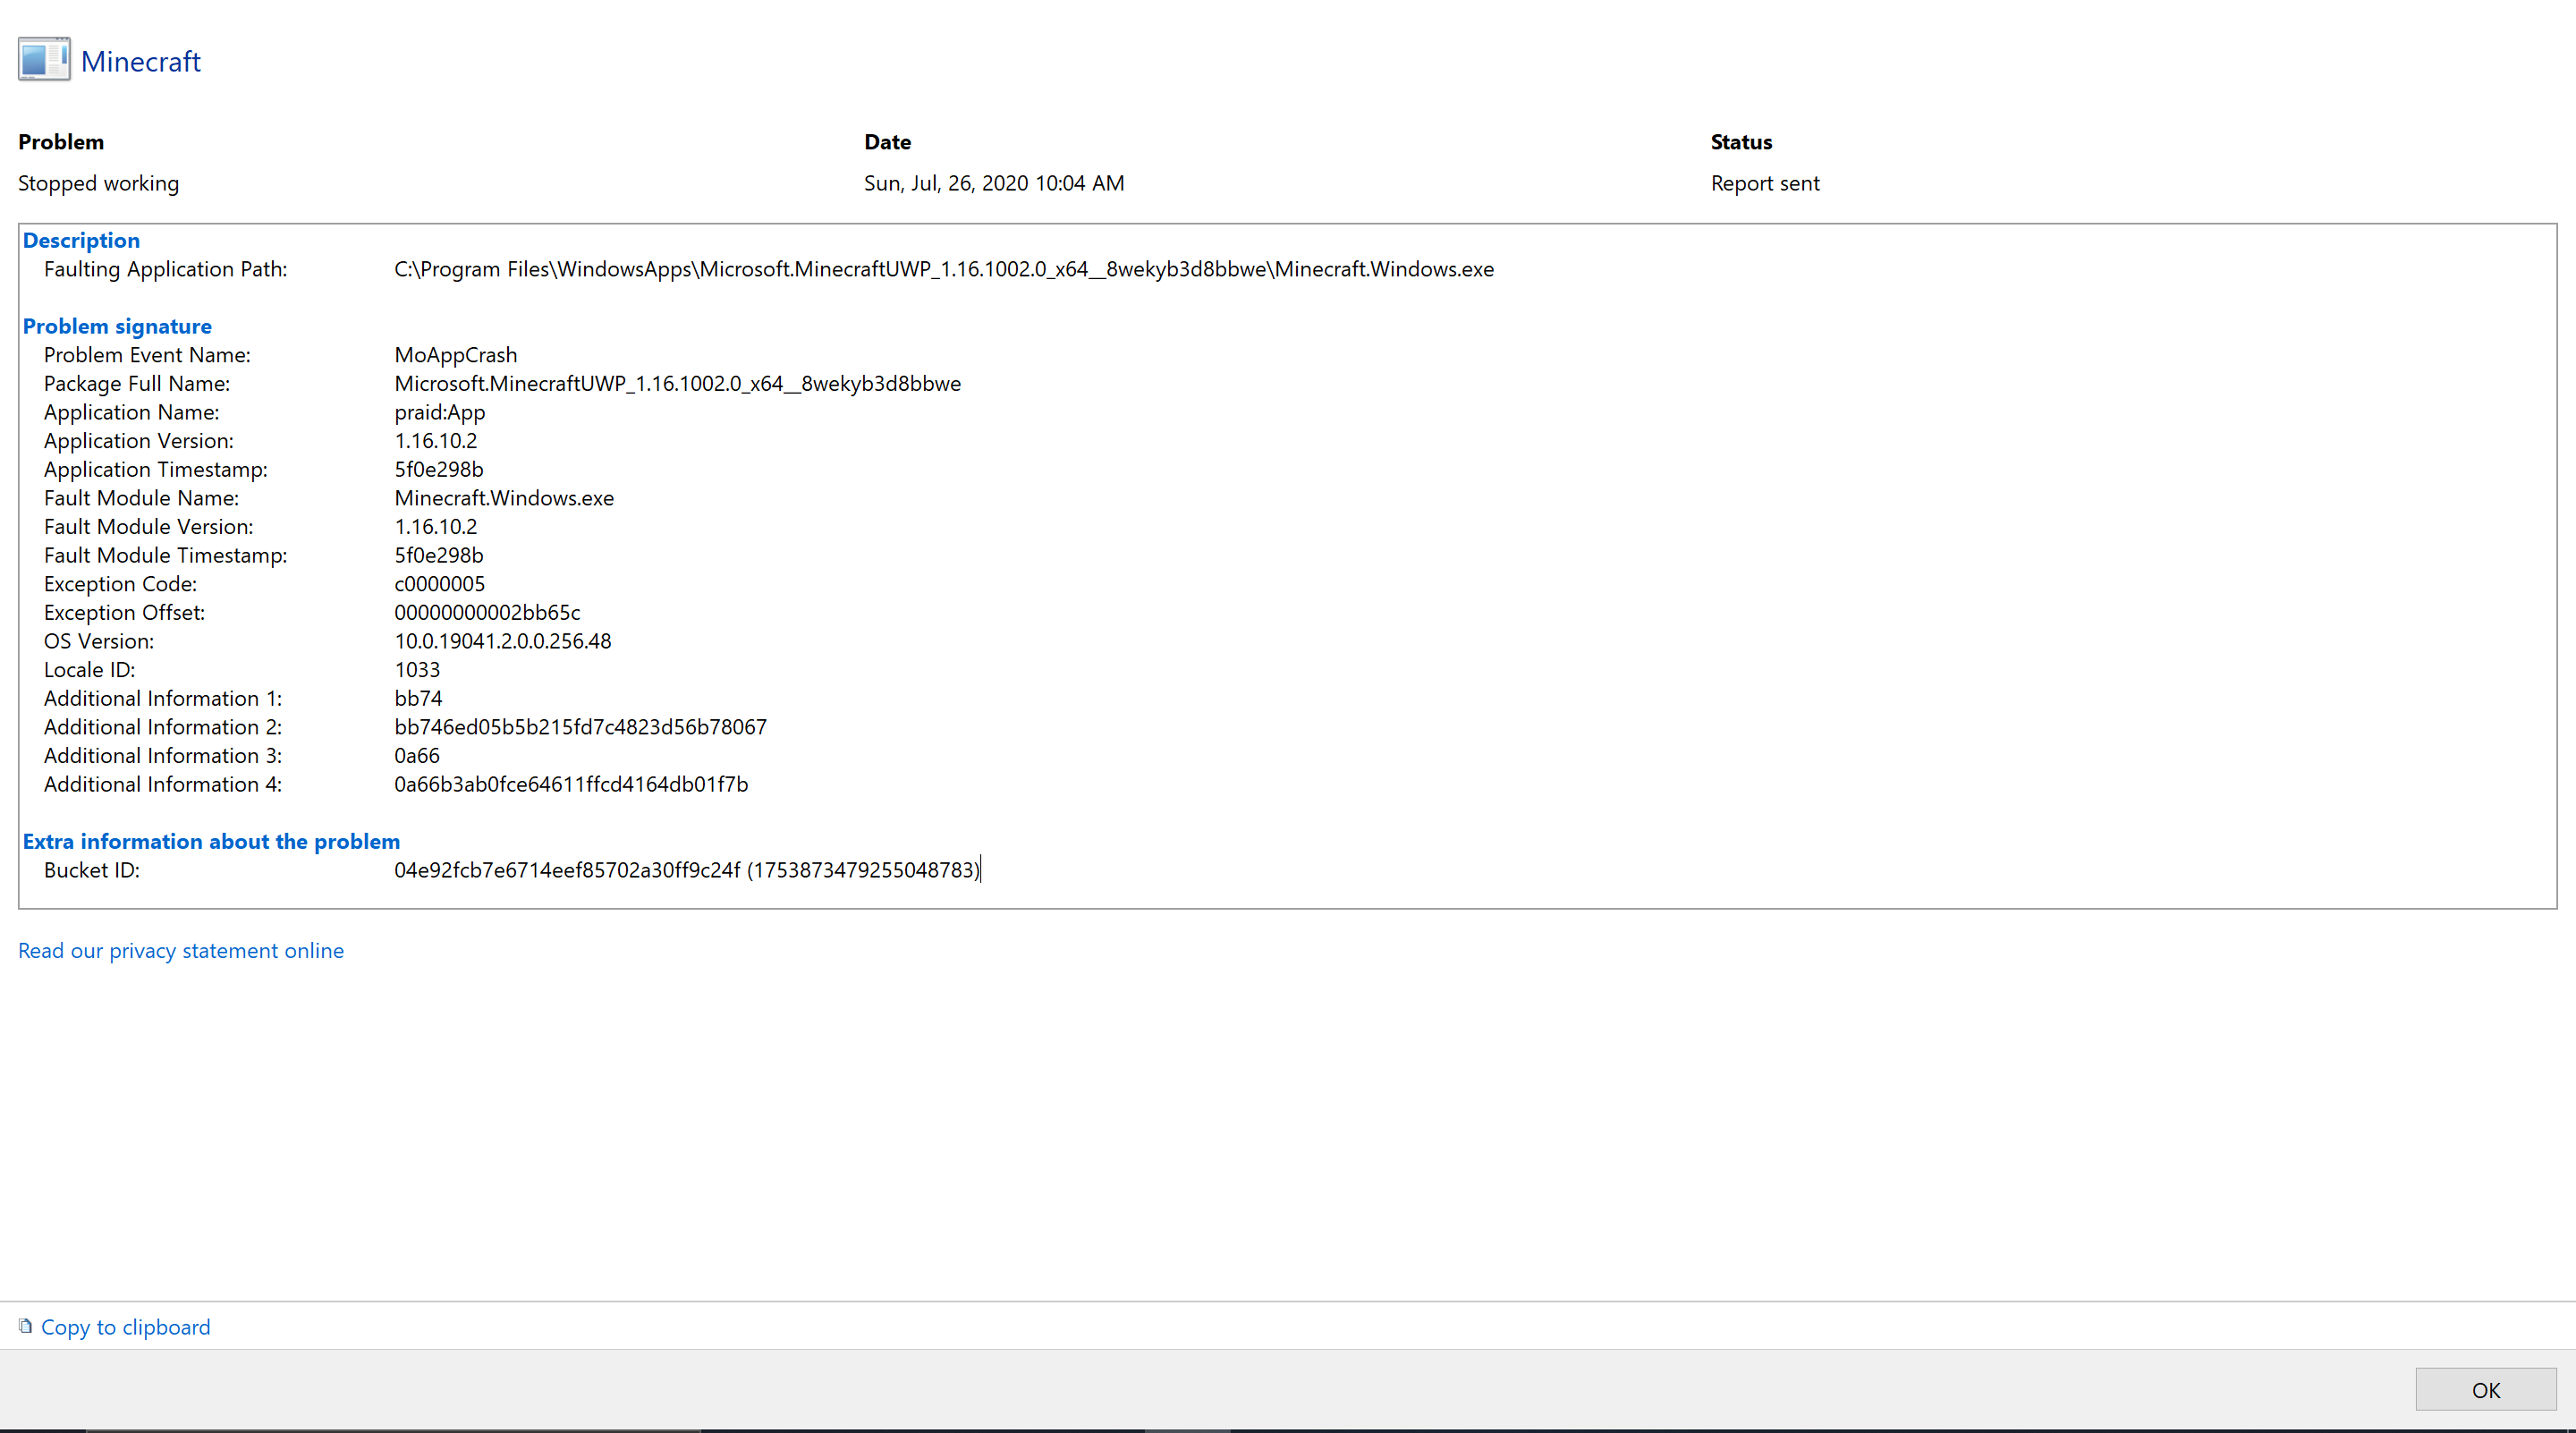Click the Report sent status text
This screenshot has height=1433, width=2576.
pyautogui.click(x=1764, y=183)
